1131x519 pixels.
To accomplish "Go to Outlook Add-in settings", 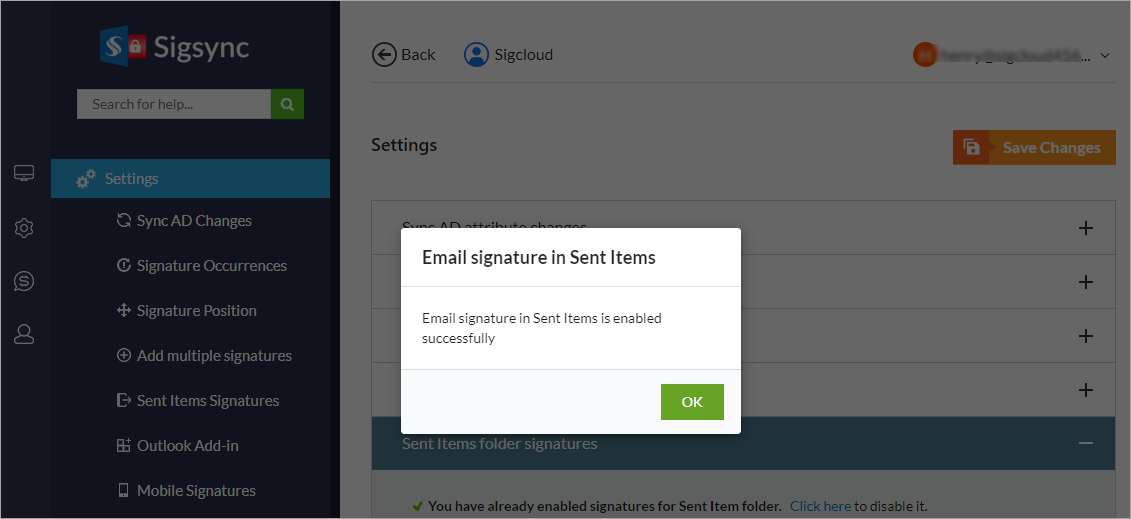I will (x=187, y=446).
